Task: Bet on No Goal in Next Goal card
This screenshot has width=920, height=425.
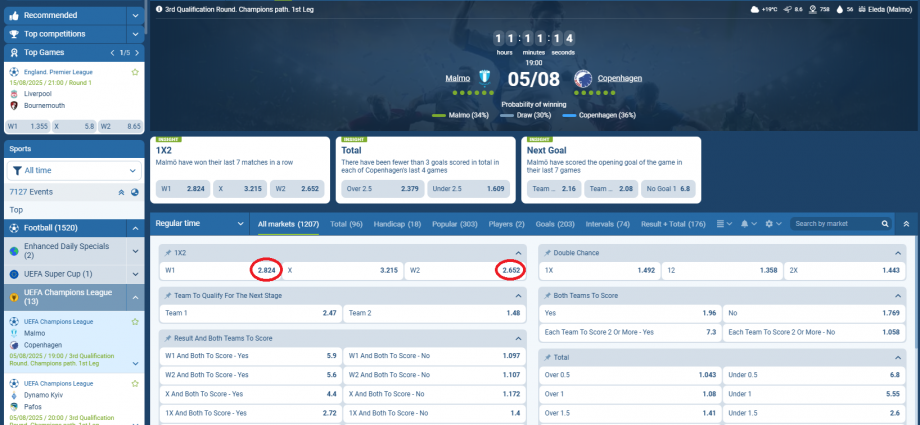Action: [x=669, y=189]
